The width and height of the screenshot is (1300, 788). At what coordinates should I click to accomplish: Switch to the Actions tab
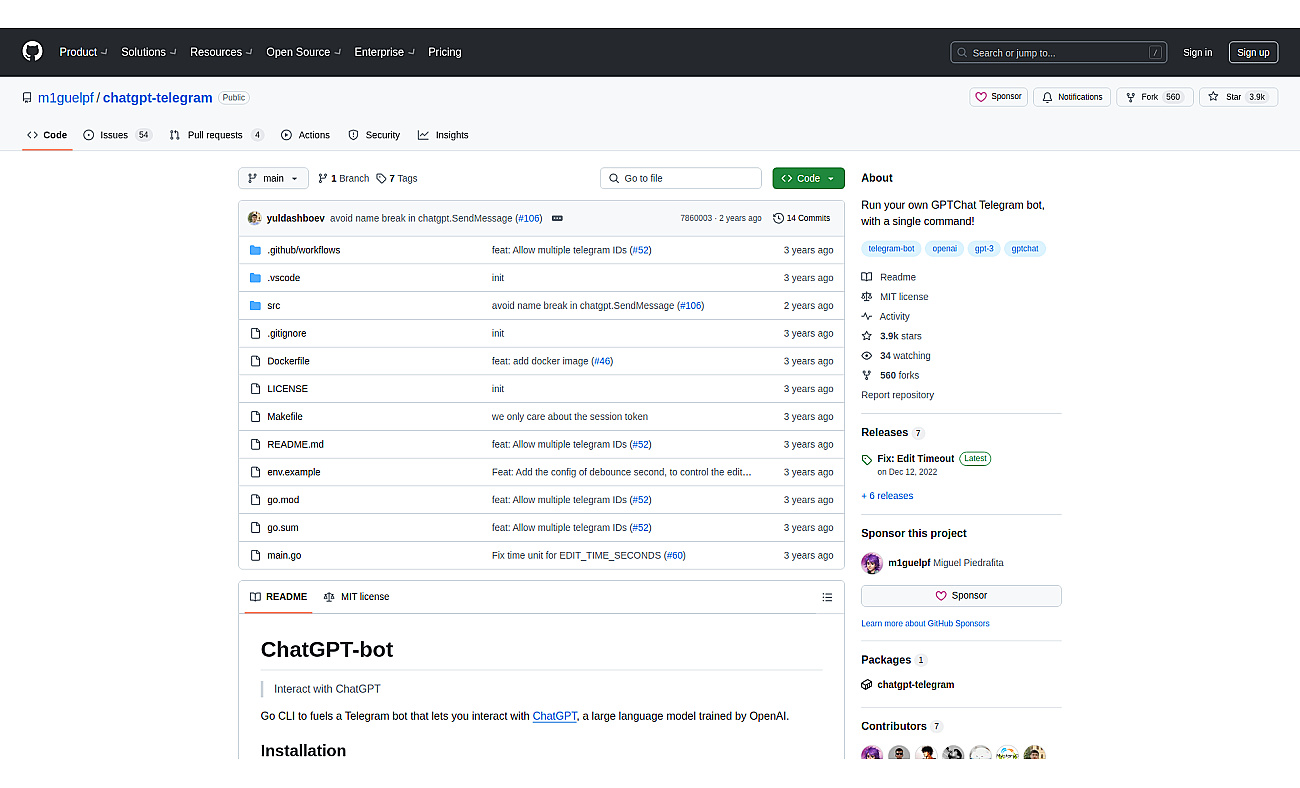click(x=305, y=135)
